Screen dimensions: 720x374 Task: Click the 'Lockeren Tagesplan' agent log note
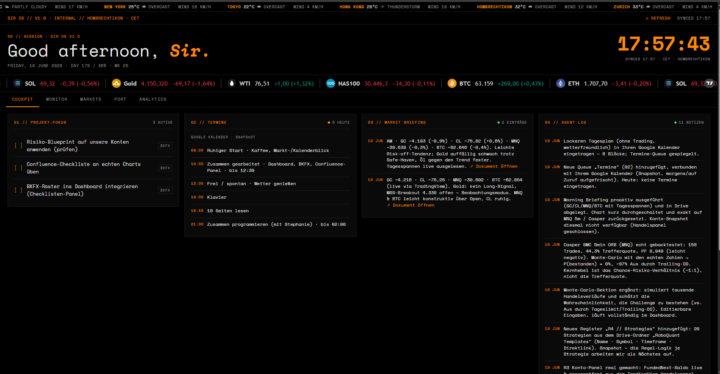click(x=624, y=147)
